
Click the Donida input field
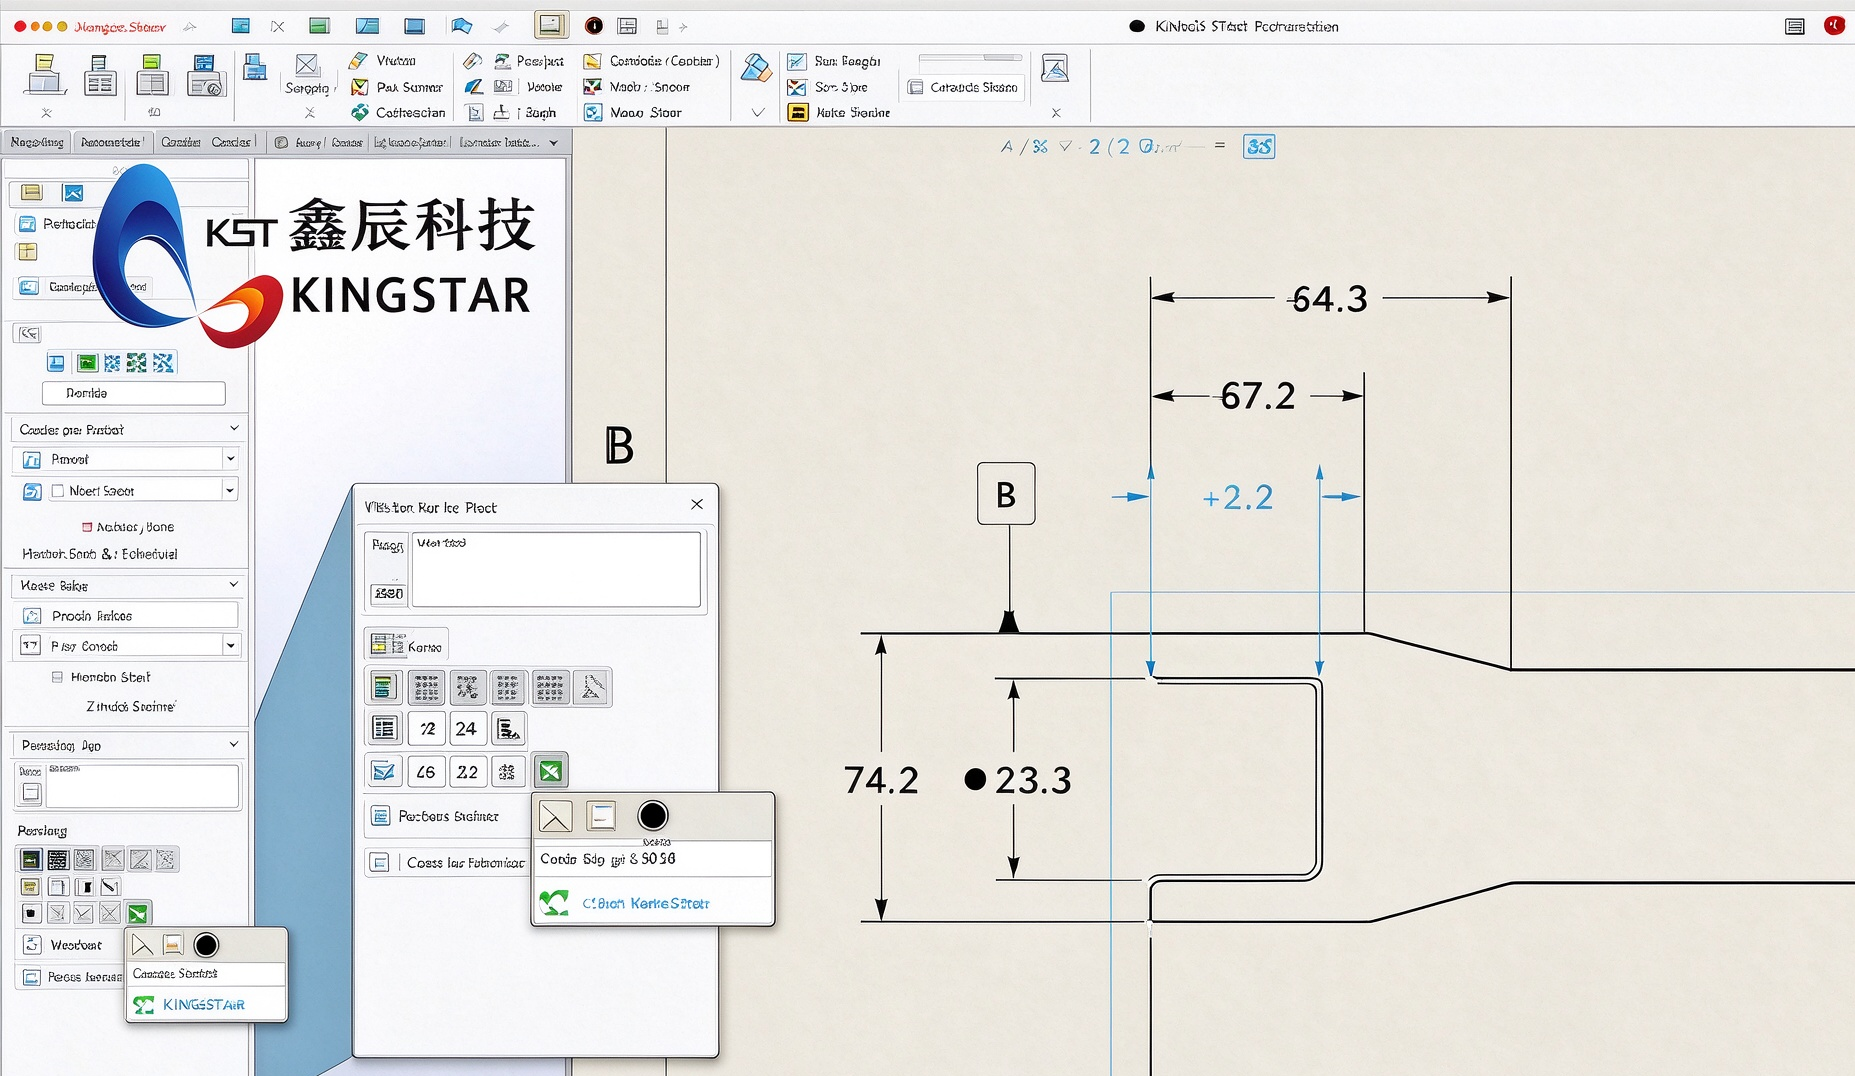point(134,393)
